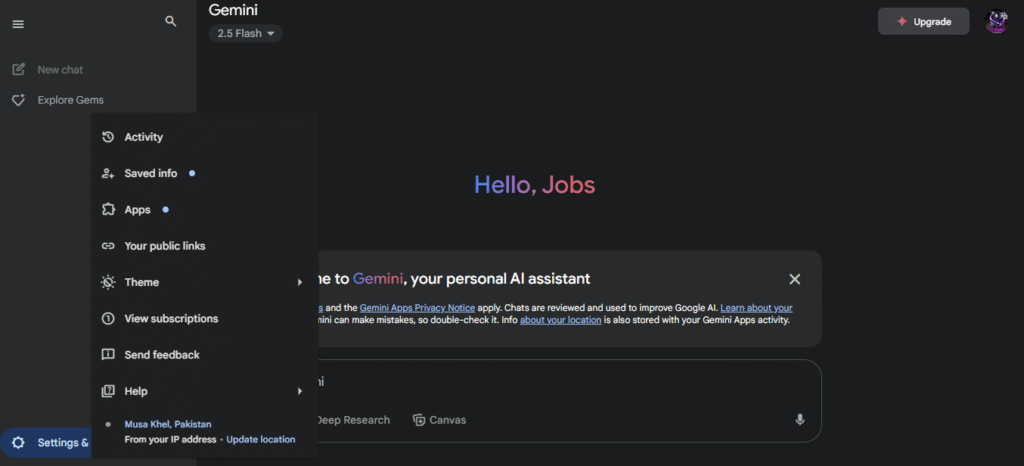This screenshot has height=466, width=1024.
Task: Click the hamburger main menu icon
Action: tap(18, 24)
